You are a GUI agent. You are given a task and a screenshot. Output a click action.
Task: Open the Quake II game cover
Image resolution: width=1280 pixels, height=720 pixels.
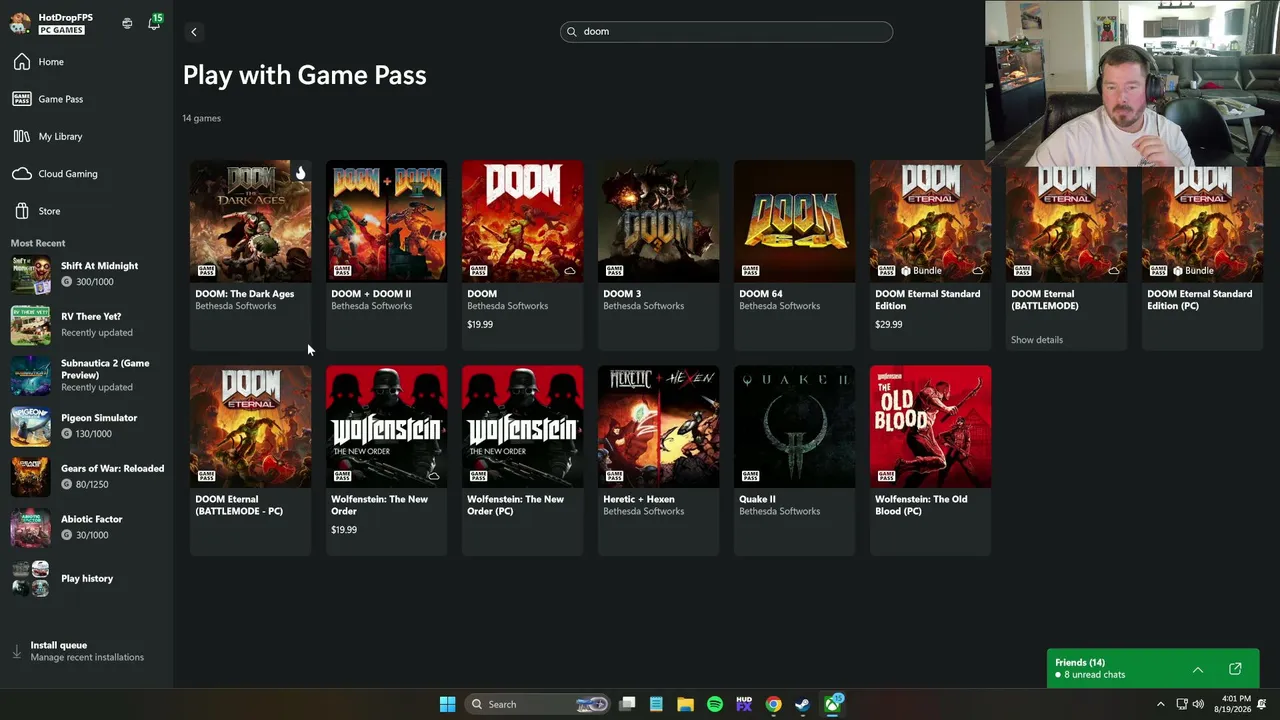pyautogui.click(x=795, y=427)
